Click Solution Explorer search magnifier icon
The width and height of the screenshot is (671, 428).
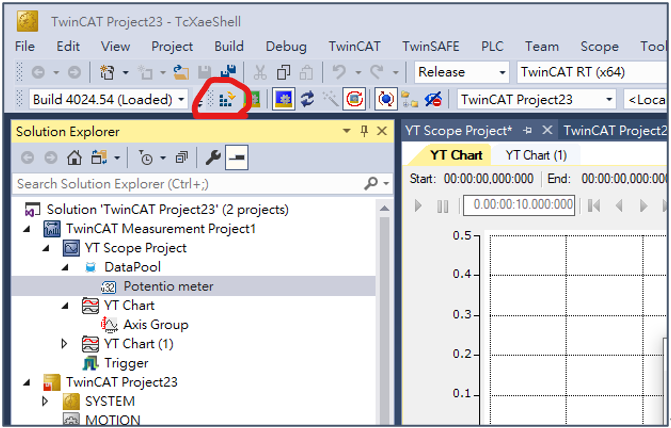click(371, 184)
